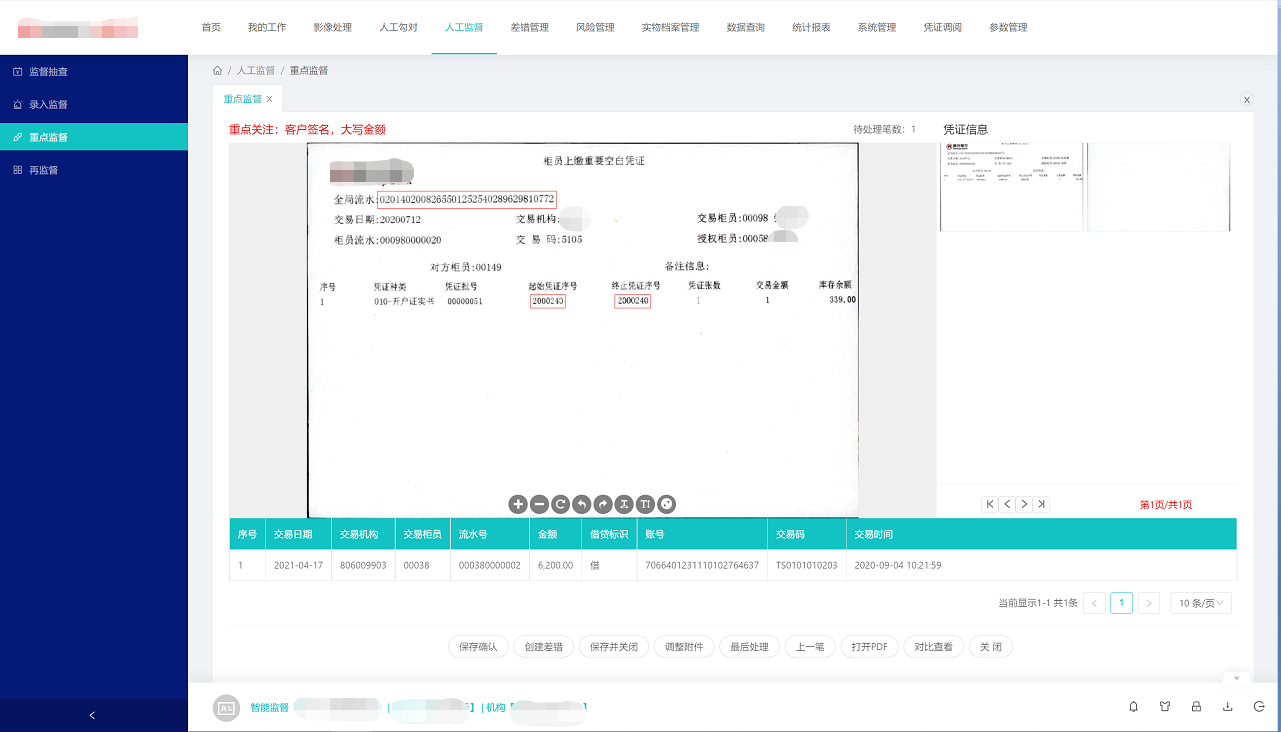Click the 创建差错 button
The width and height of the screenshot is (1281, 732).
pyautogui.click(x=544, y=647)
